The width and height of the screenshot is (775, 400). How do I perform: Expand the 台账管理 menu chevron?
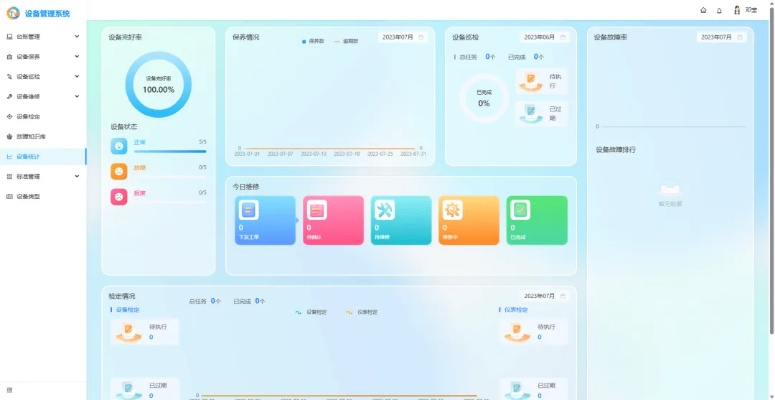click(x=77, y=37)
